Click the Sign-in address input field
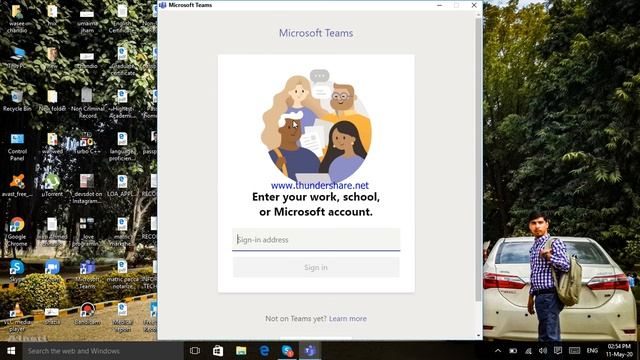Screen dimensions: 640x360 tap(316, 240)
